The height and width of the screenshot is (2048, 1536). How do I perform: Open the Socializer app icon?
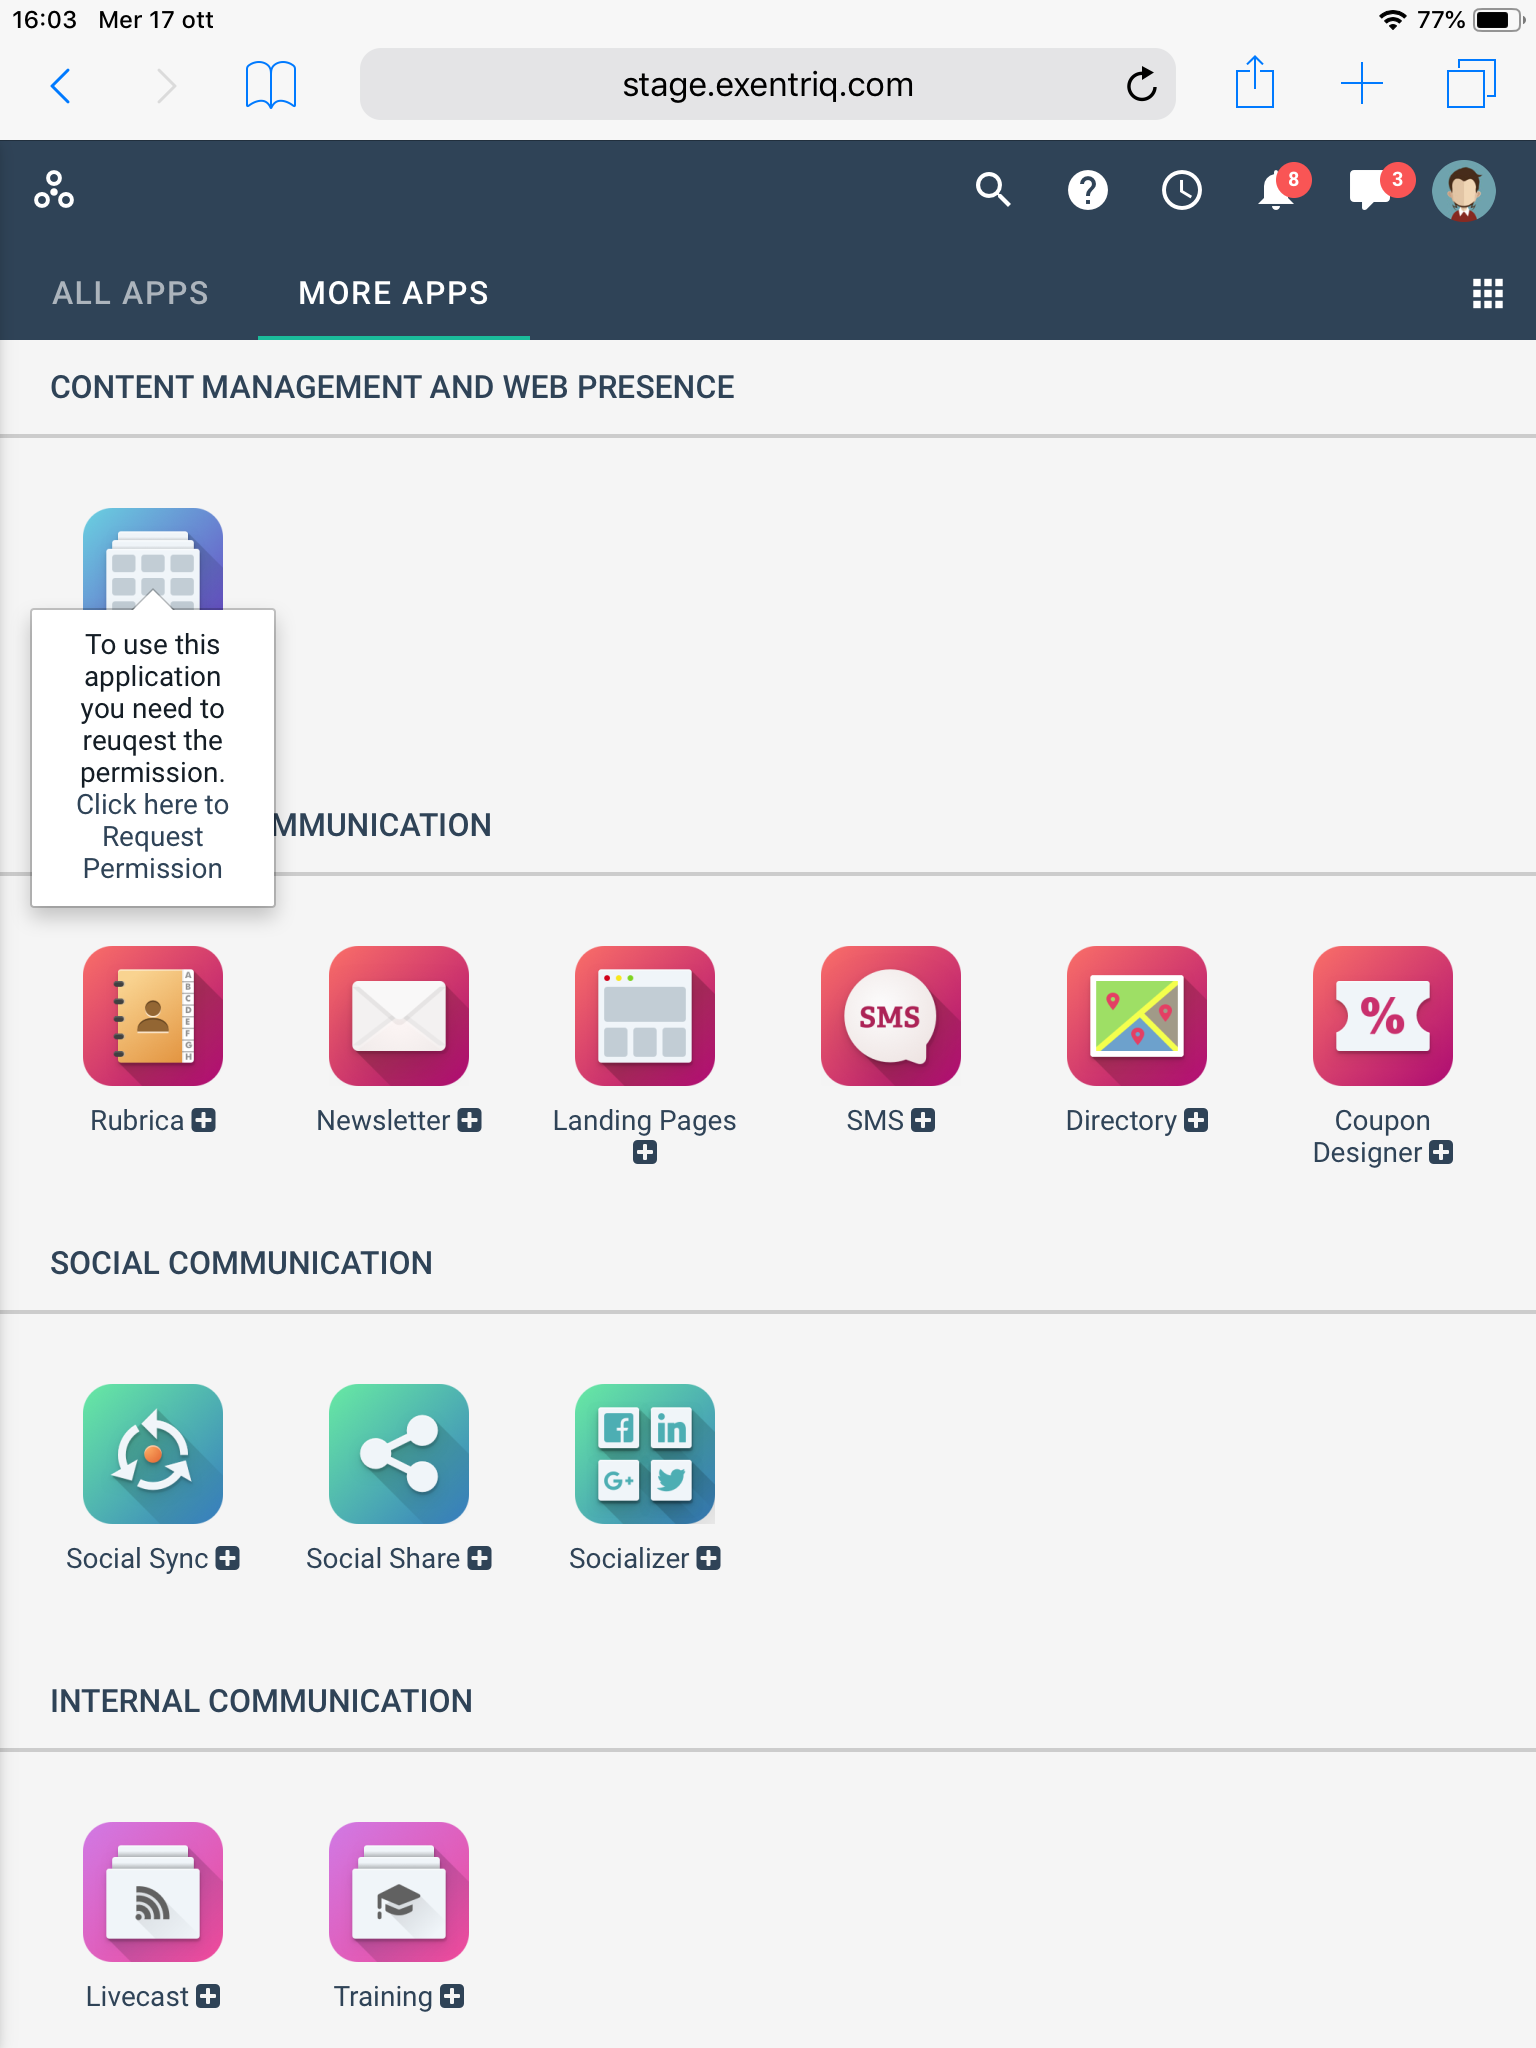pyautogui.click(x=644, y=1454)
